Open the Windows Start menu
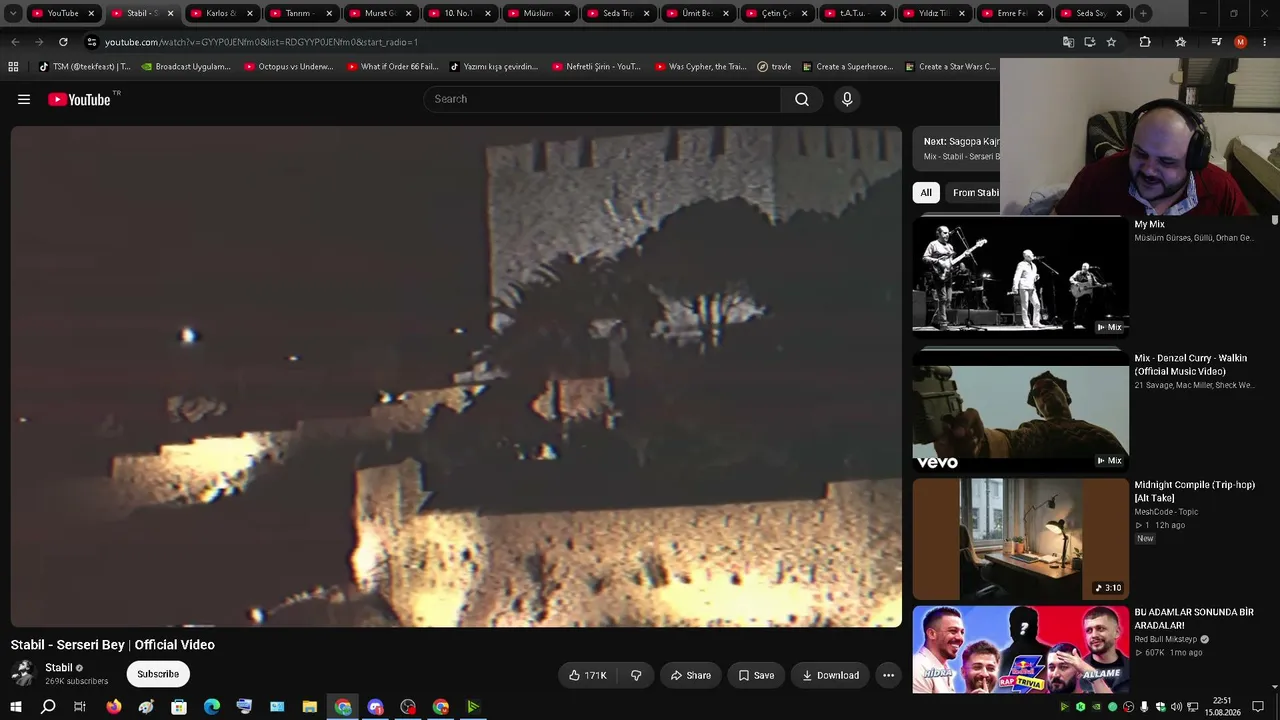 click(x=16, y=707)
